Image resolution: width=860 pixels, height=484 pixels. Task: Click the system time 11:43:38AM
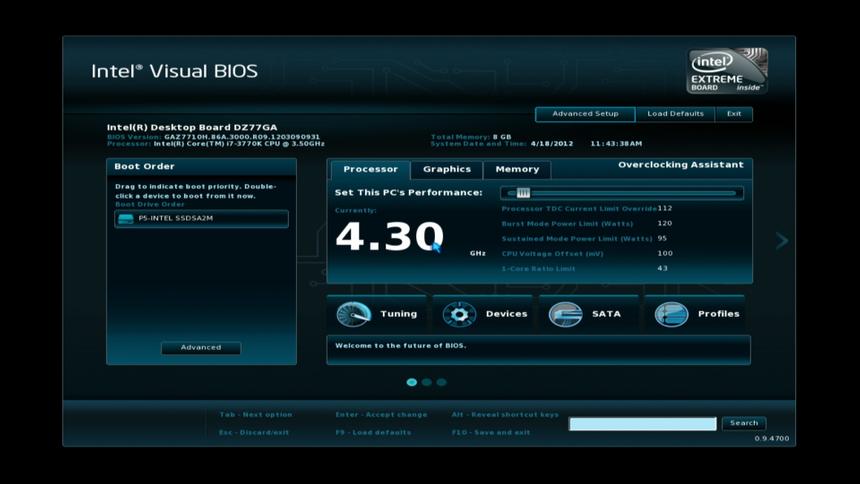616,144
